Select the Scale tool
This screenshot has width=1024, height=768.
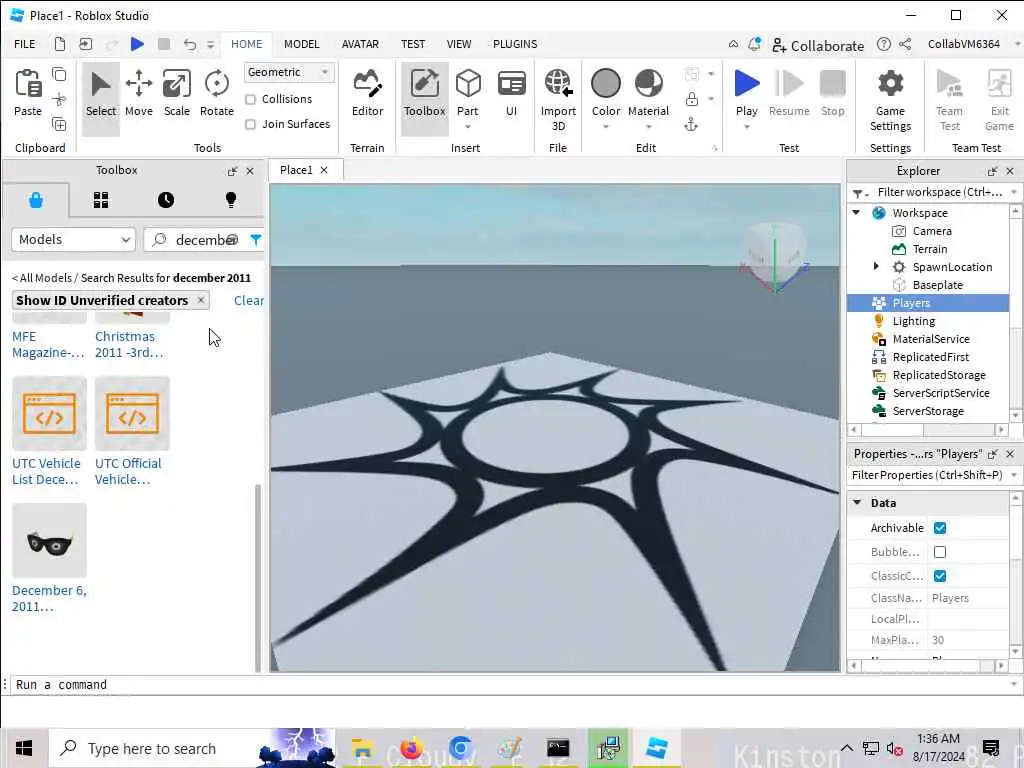[176, 93]
